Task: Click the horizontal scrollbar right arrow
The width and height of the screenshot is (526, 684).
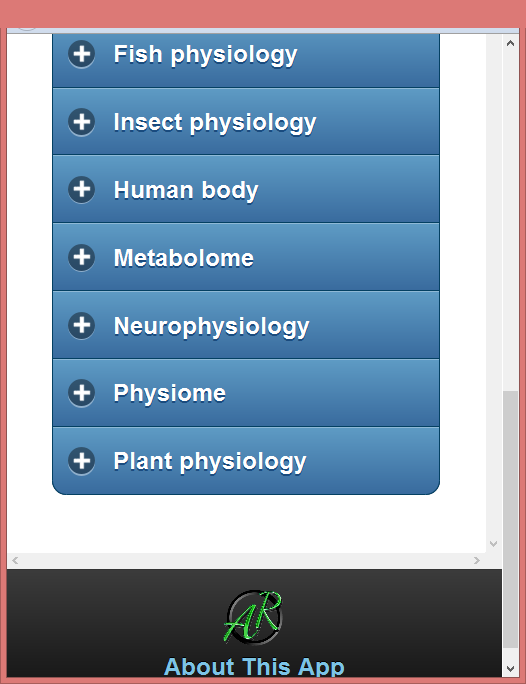Action: [x=477, y=560]
